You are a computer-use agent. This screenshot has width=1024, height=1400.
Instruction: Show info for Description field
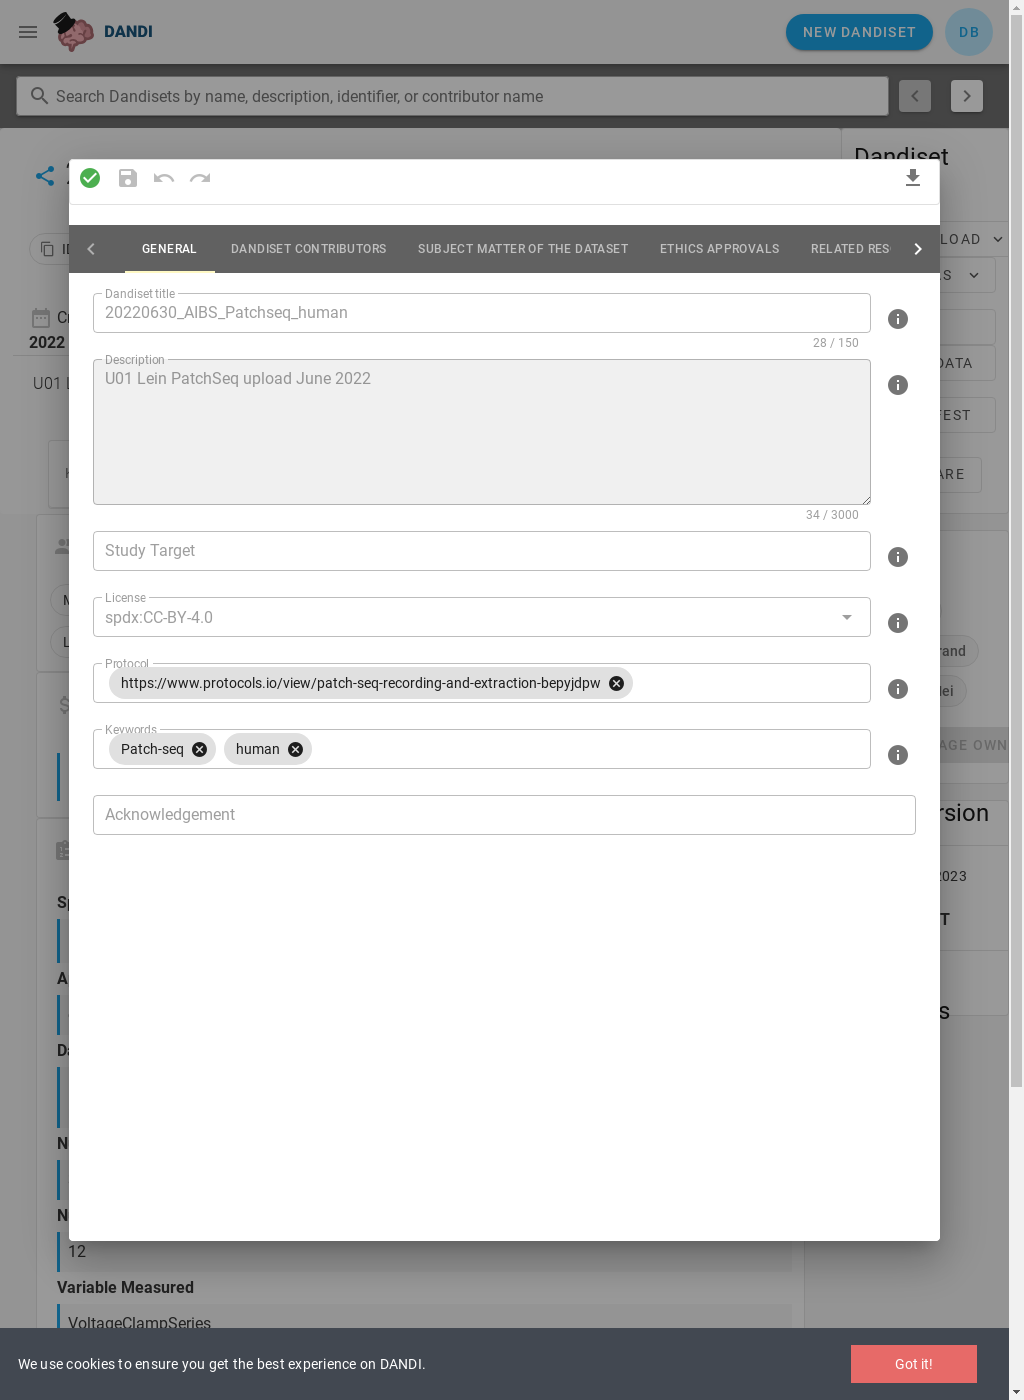coord(898,385)
